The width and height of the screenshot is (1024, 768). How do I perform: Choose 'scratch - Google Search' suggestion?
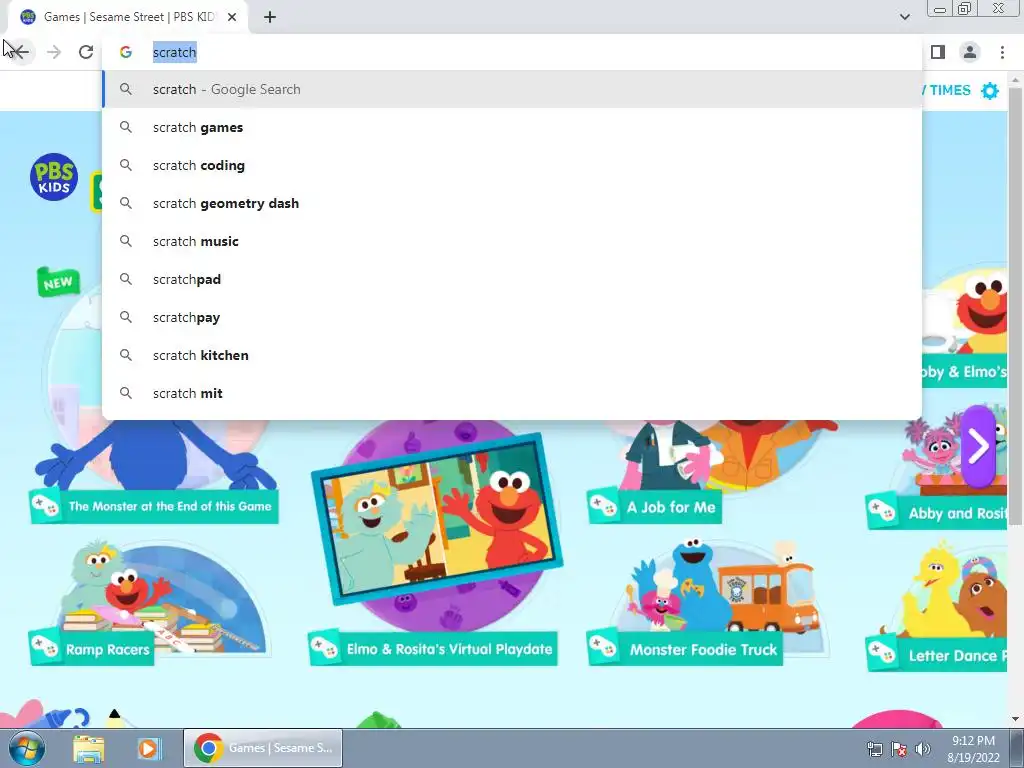[512, 89]
